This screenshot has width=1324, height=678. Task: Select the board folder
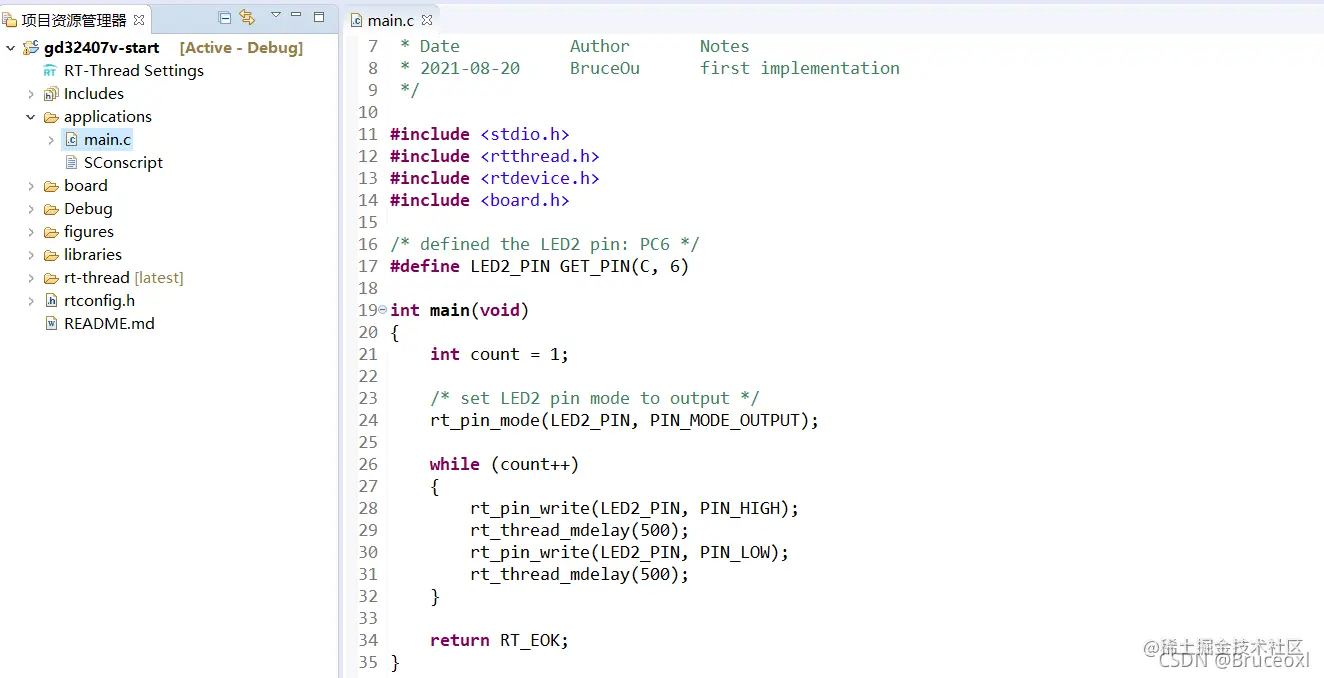point(86,186)
